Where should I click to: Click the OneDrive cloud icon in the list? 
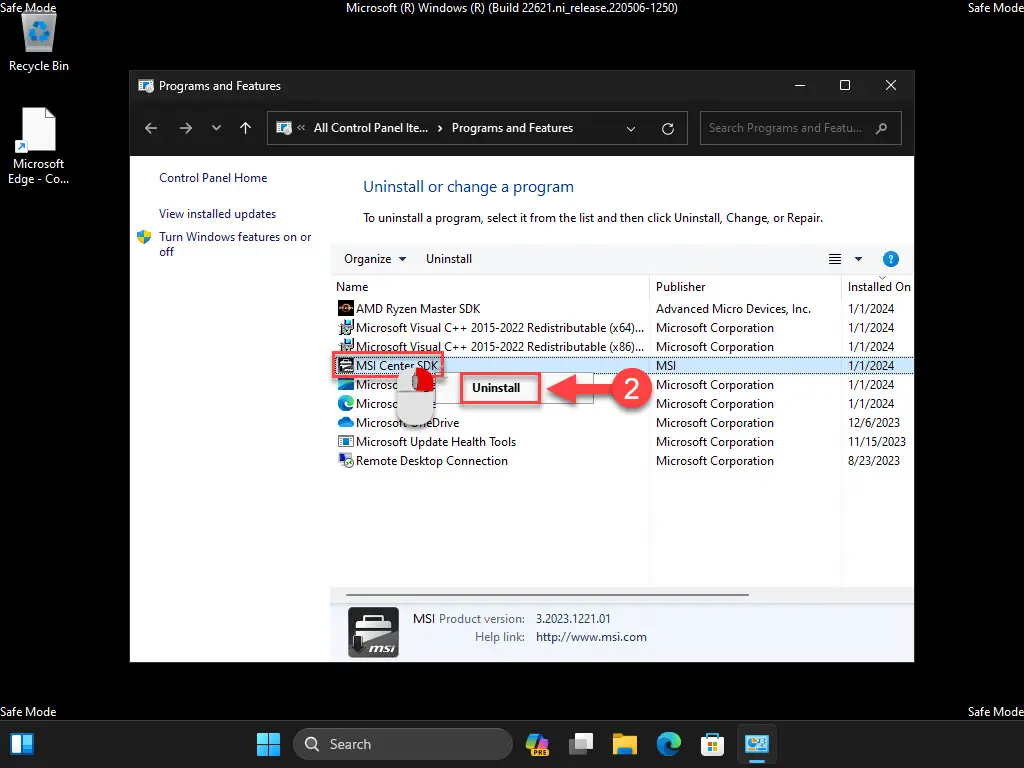coord(344,422)
